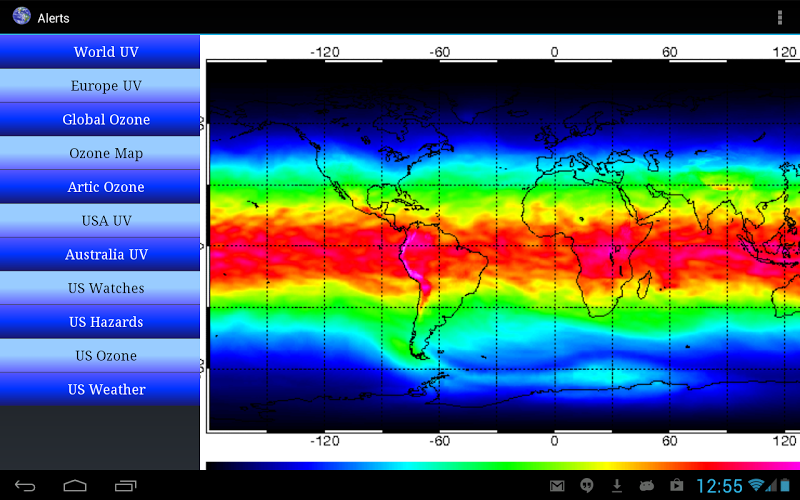Tap the world UV map image

click(503, 246)
